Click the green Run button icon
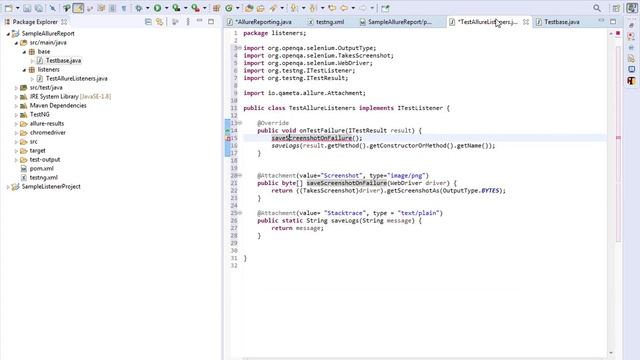 [x=158, y=8]
